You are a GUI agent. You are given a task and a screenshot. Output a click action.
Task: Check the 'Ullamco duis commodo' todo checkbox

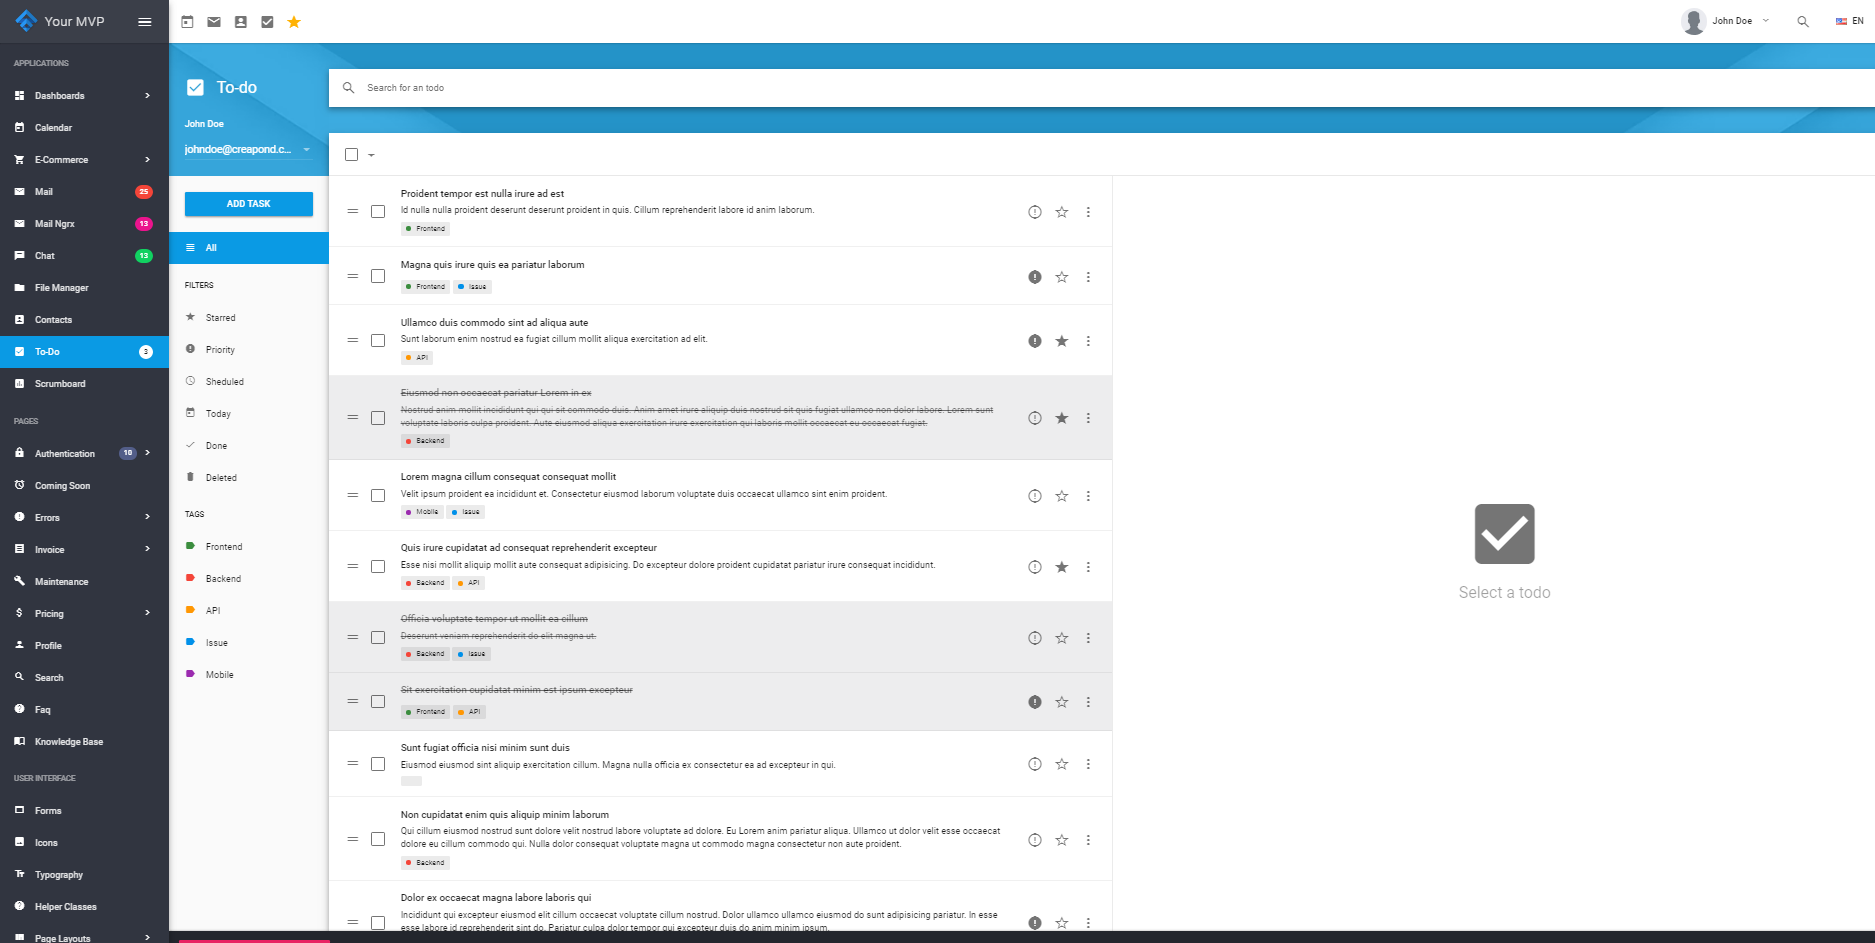tap(378, 340)
